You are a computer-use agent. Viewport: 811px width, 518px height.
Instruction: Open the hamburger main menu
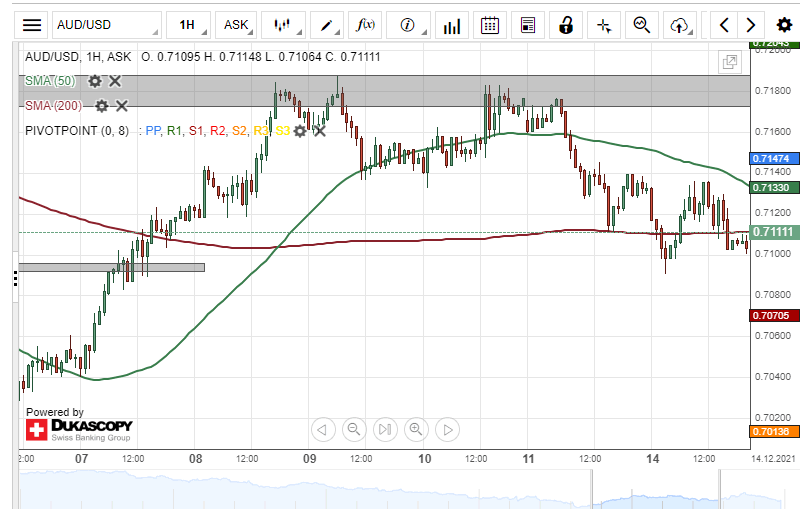pyautogui.click(x=32, y=25)
